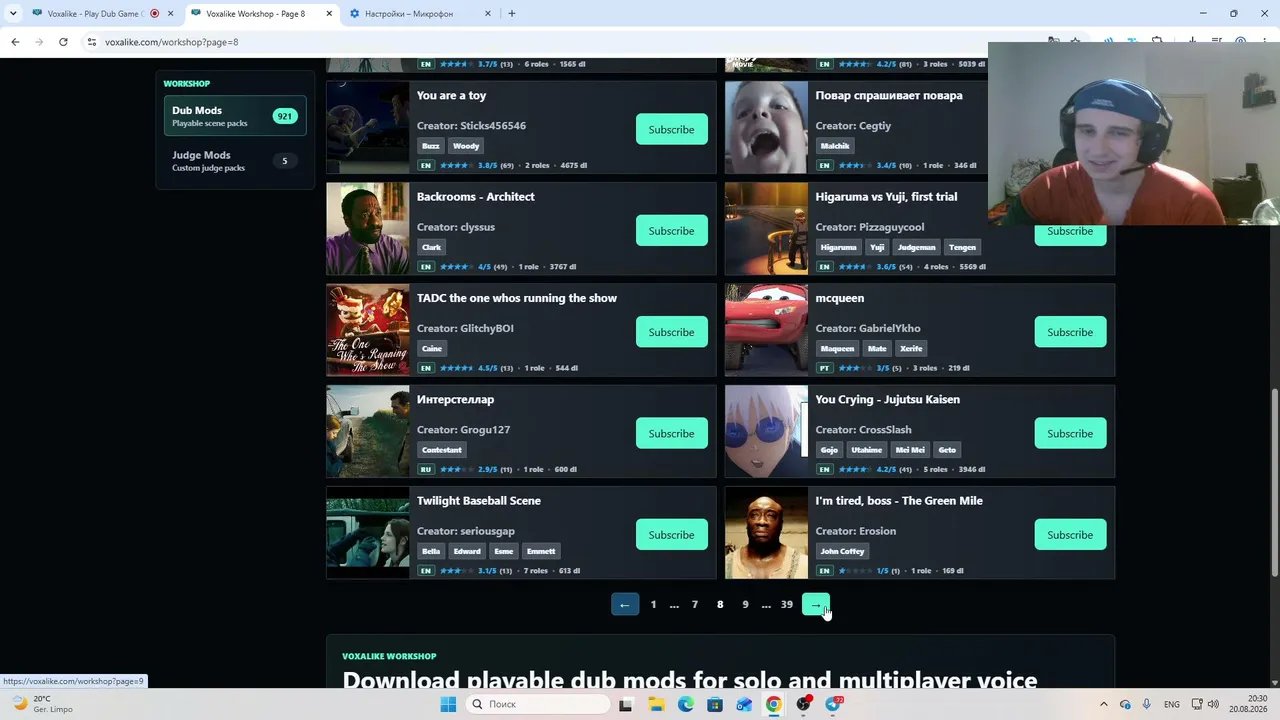Click the Gojo role tag
Image resolution: width=1280 pixels, height=720 pixels.
point(830,450)
